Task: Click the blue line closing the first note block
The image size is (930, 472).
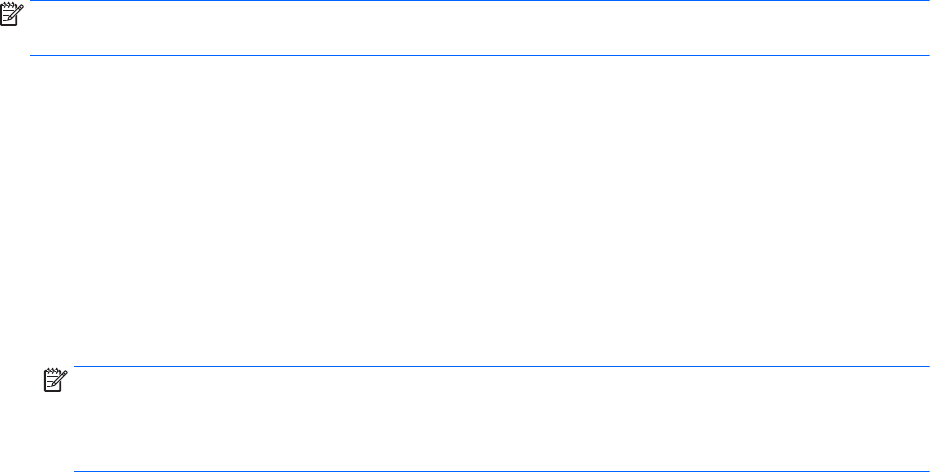Action: point(479,55)
